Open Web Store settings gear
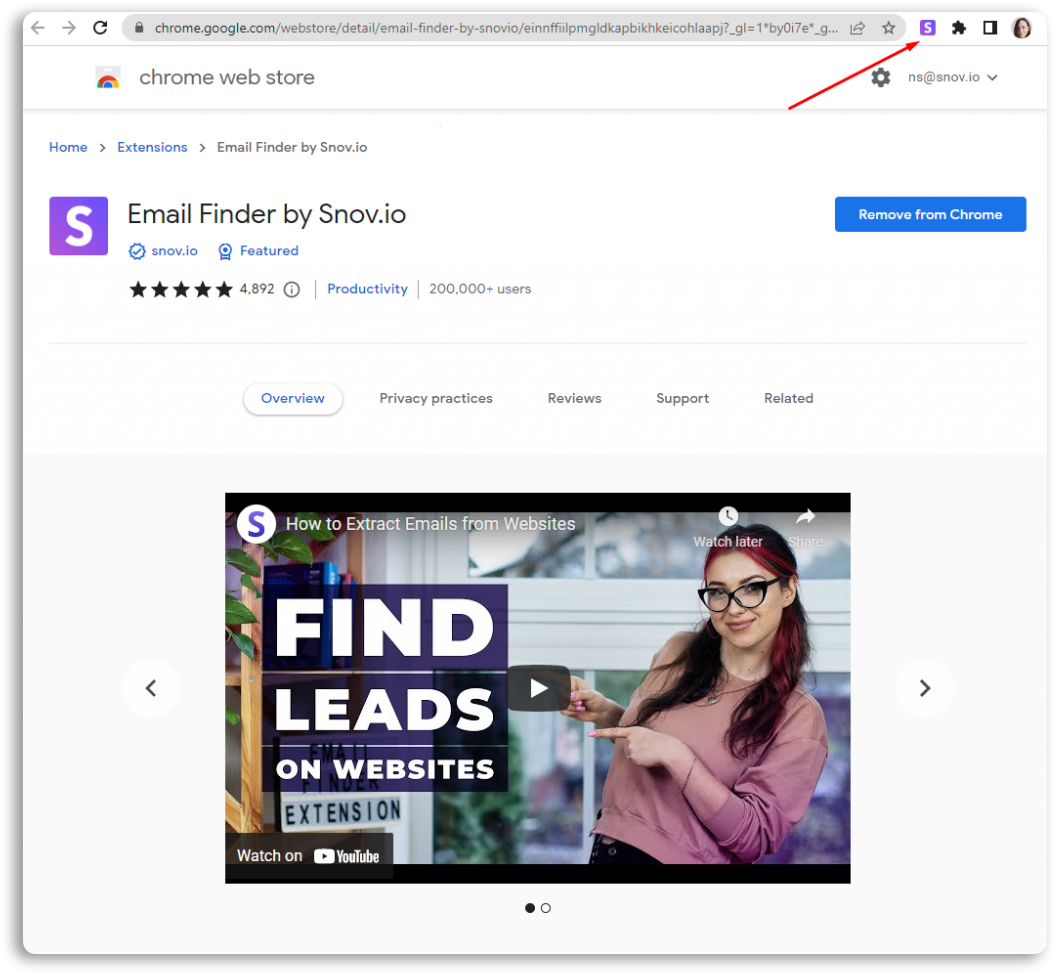Image resolution: width=1056 pixels, height=974 pixels. pyautogui.click(x=880, y=77)
